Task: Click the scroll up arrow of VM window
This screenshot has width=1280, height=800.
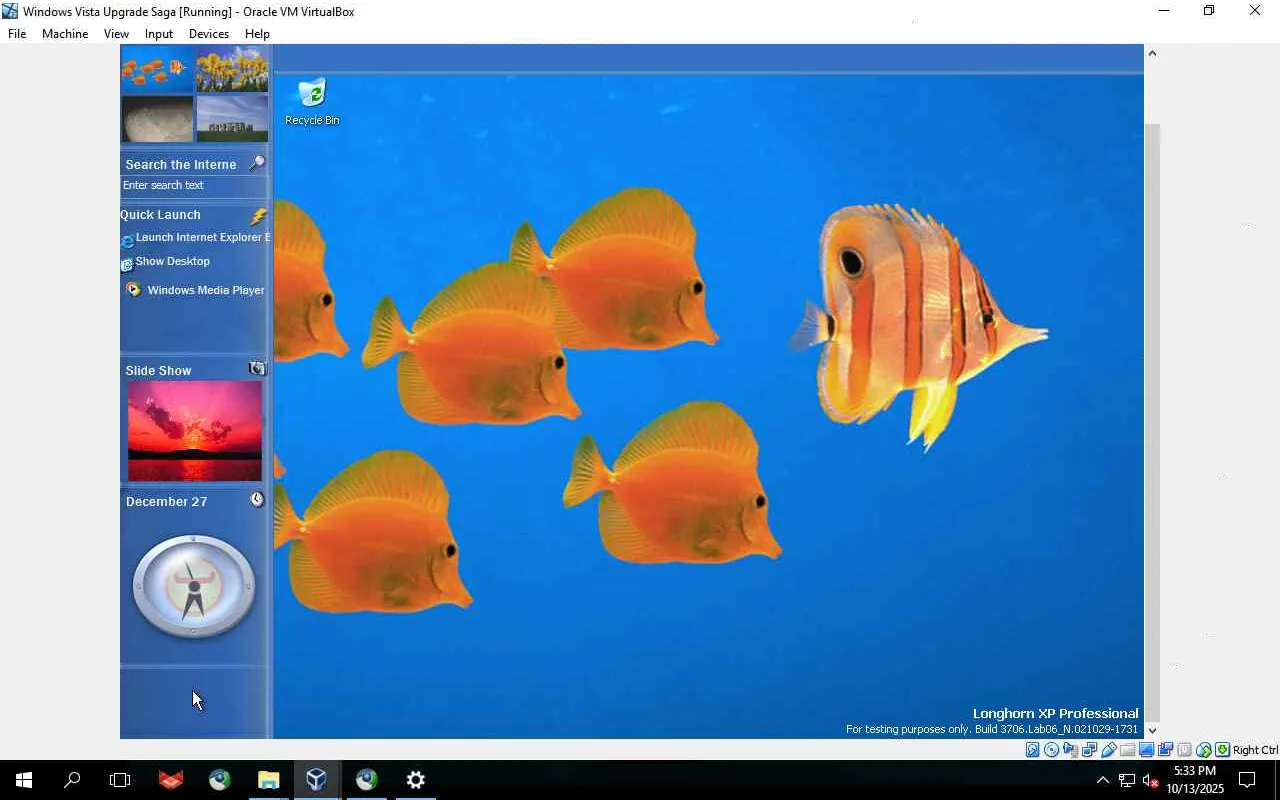Action: (x=1152, y=53)
